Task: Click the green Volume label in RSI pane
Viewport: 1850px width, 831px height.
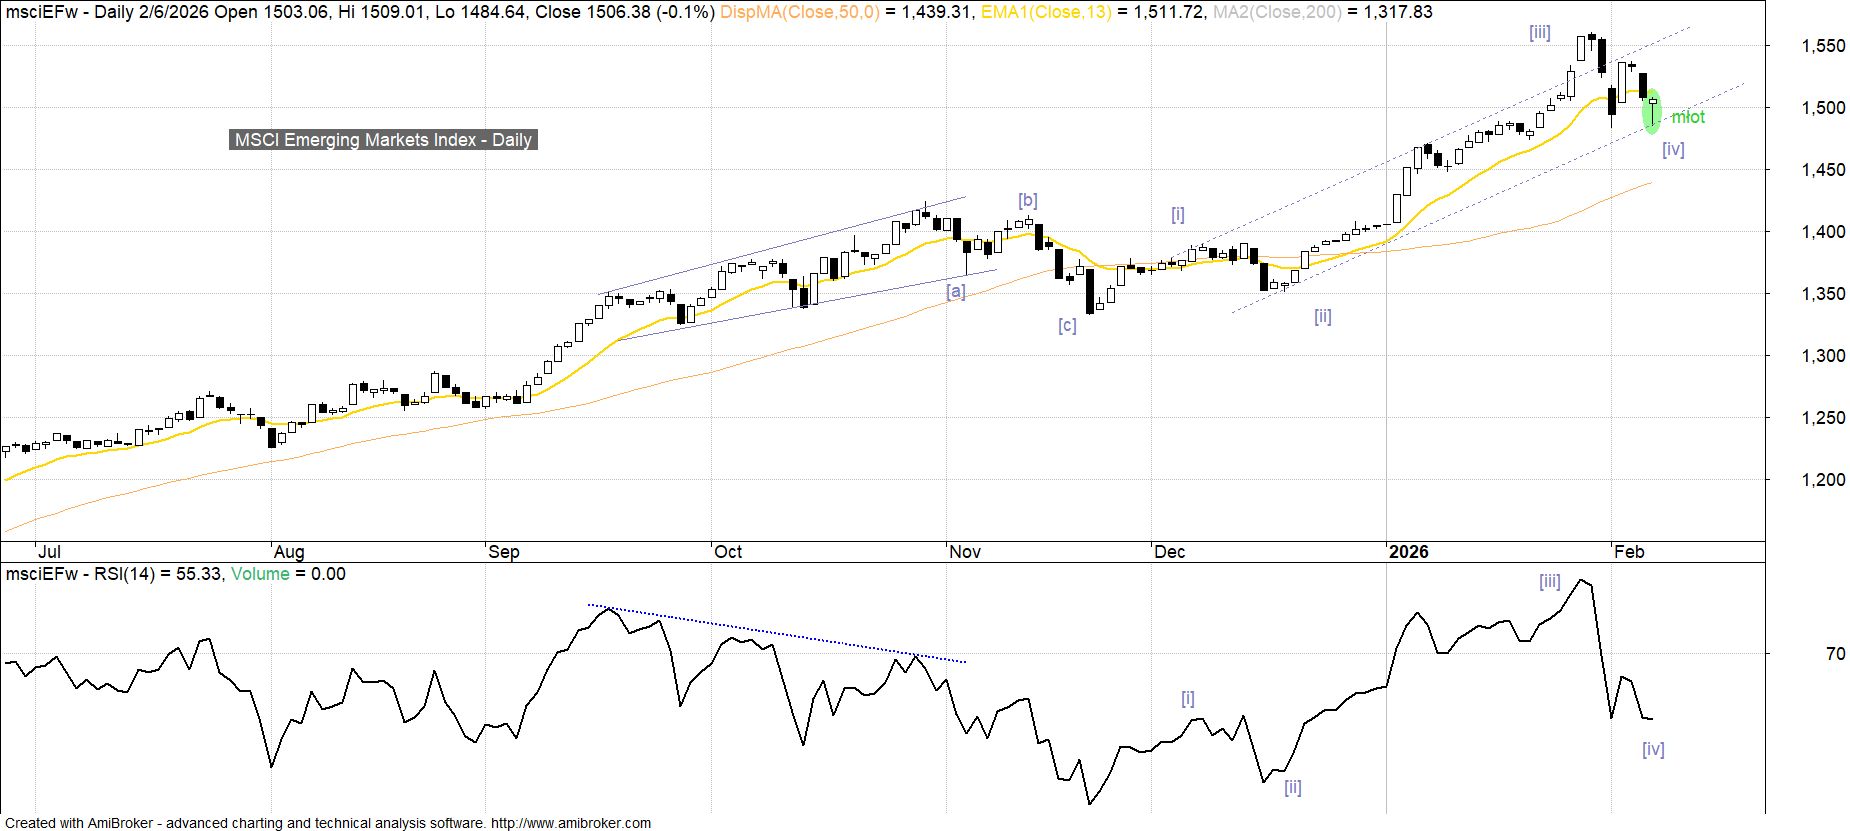Action: [260, 574]
